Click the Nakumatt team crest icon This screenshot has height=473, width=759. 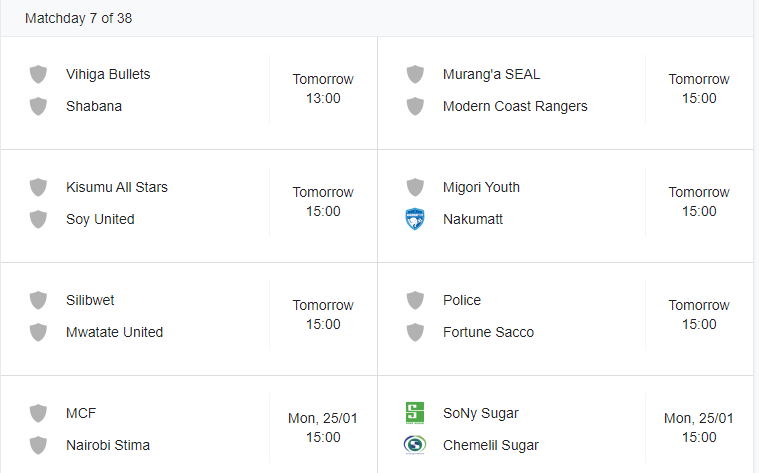(x=415, y=219)
